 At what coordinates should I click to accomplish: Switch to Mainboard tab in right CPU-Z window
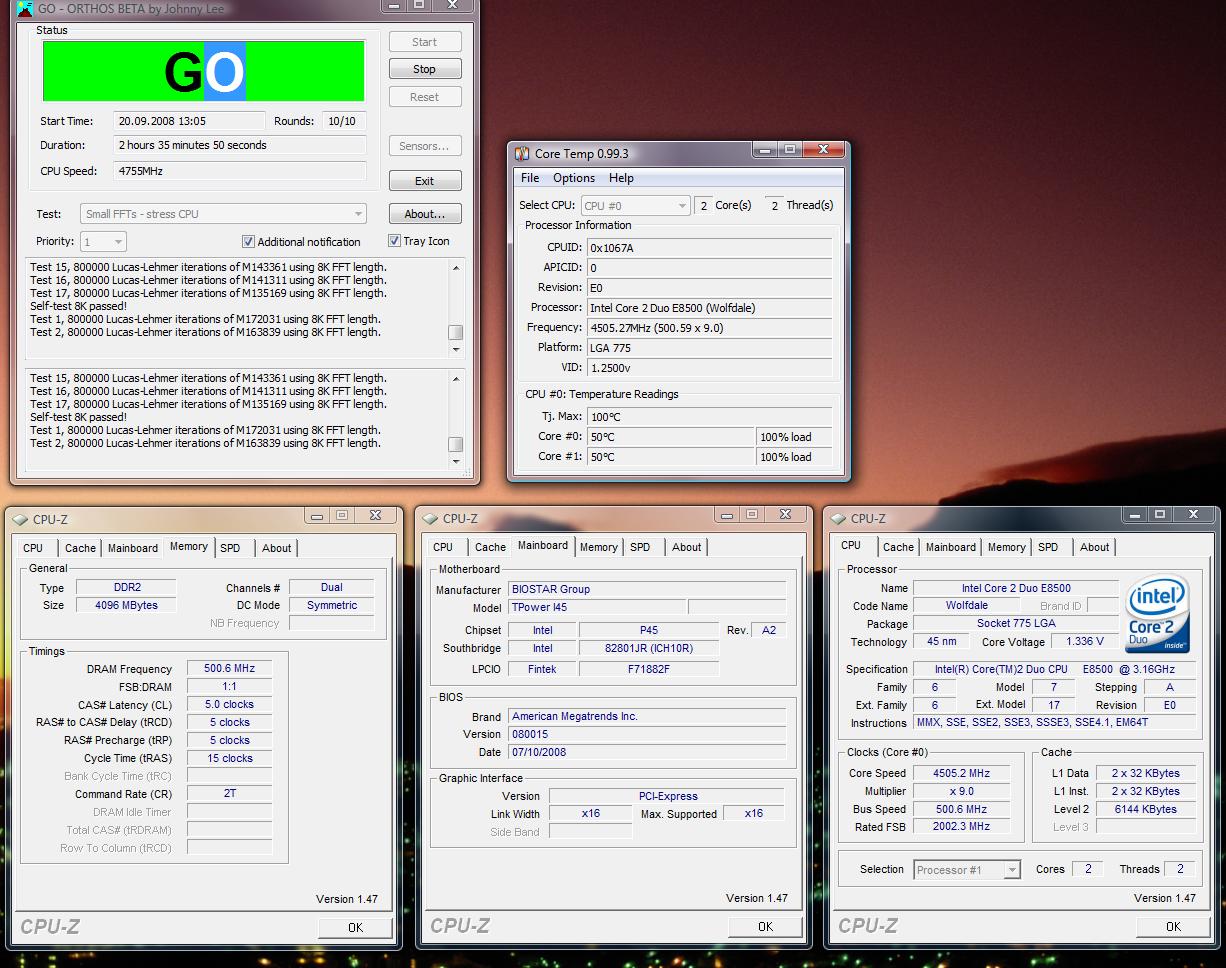coord(950,547)
